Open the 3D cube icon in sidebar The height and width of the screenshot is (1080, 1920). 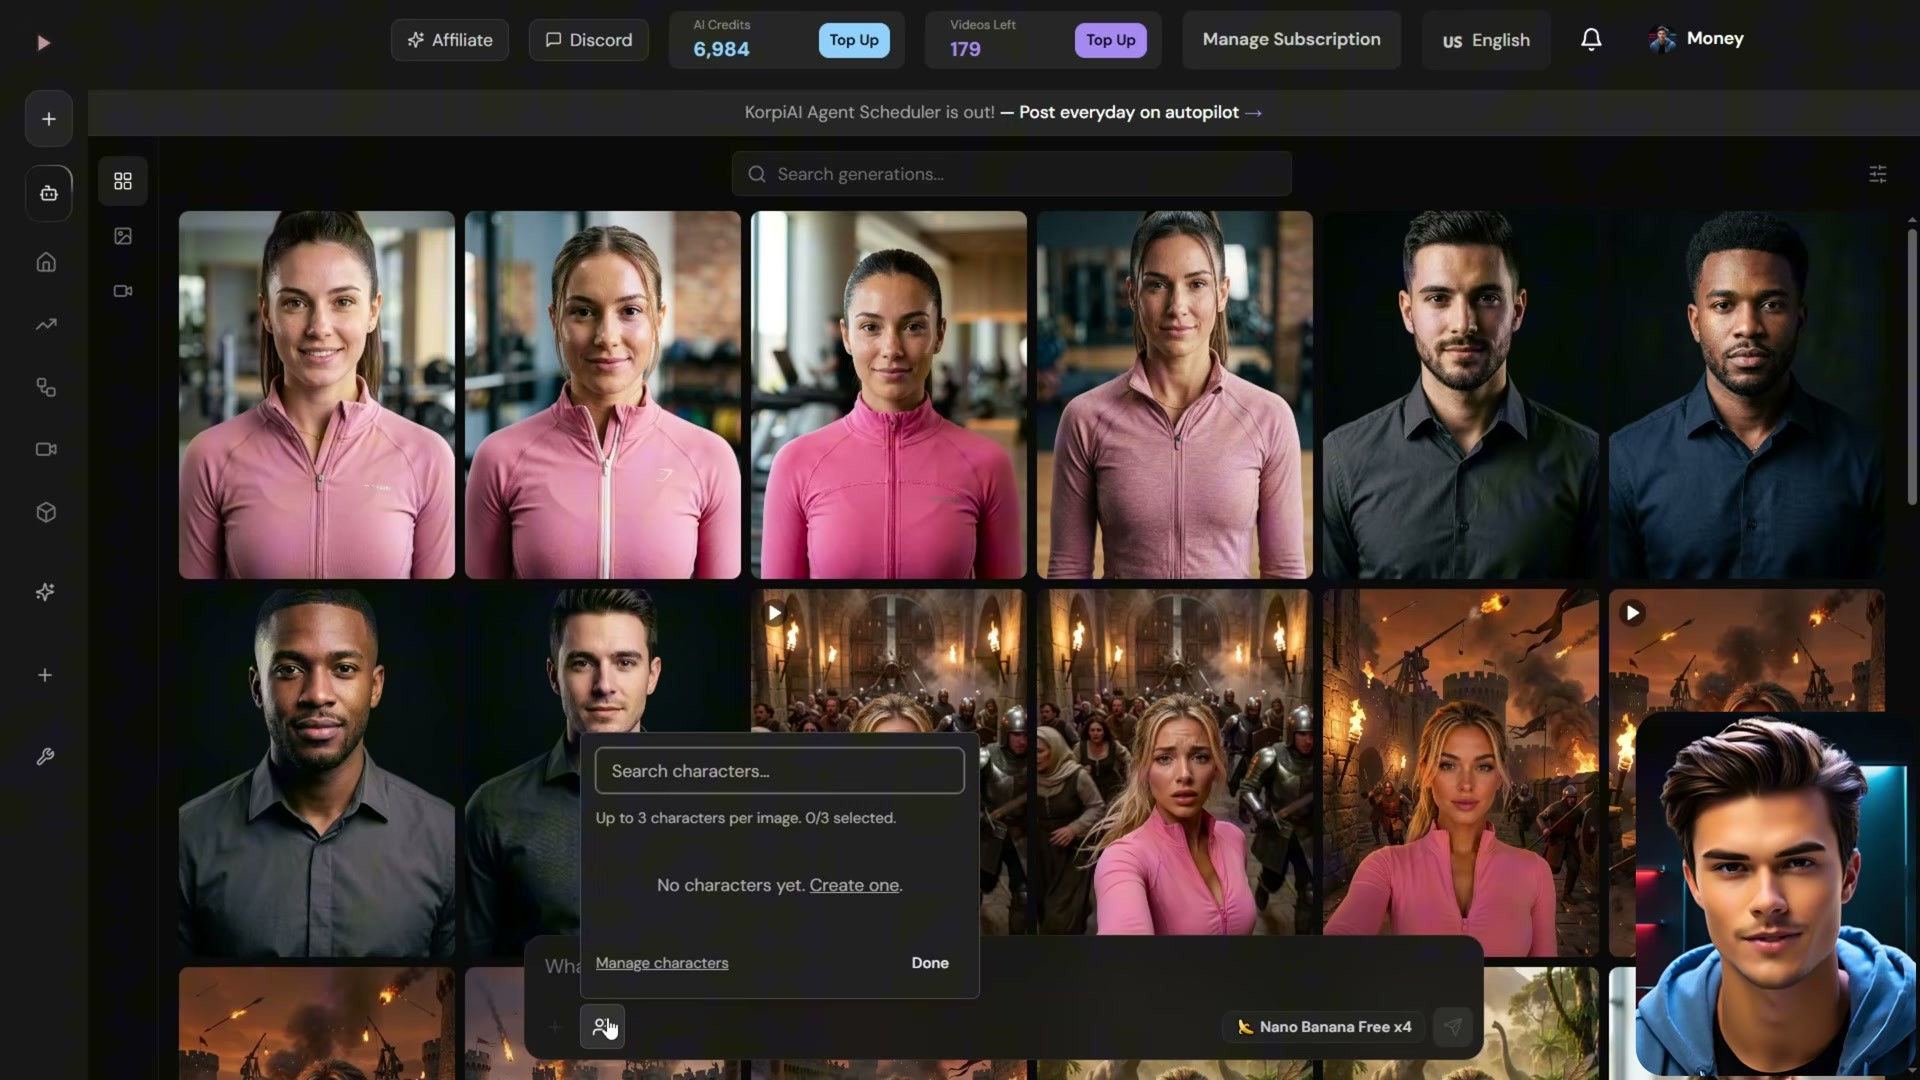pos(46,512)
